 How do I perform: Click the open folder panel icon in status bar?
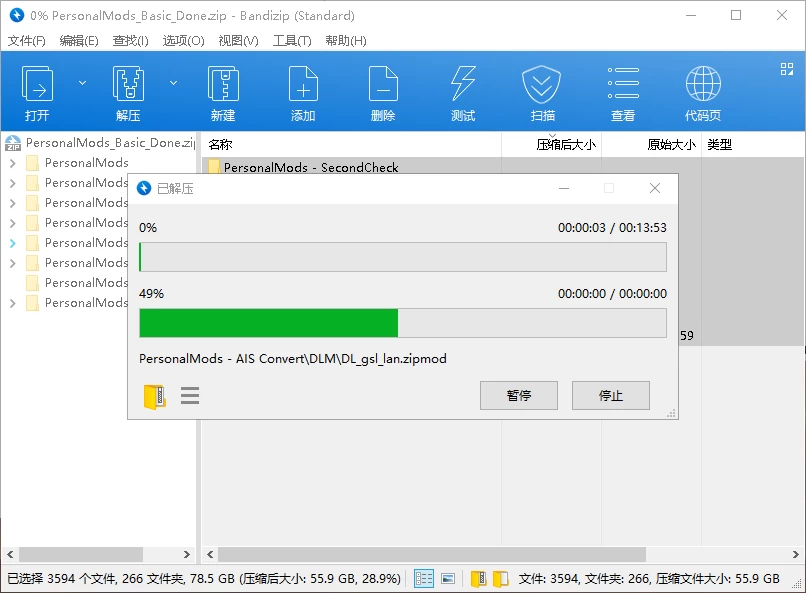click(501, 579)
